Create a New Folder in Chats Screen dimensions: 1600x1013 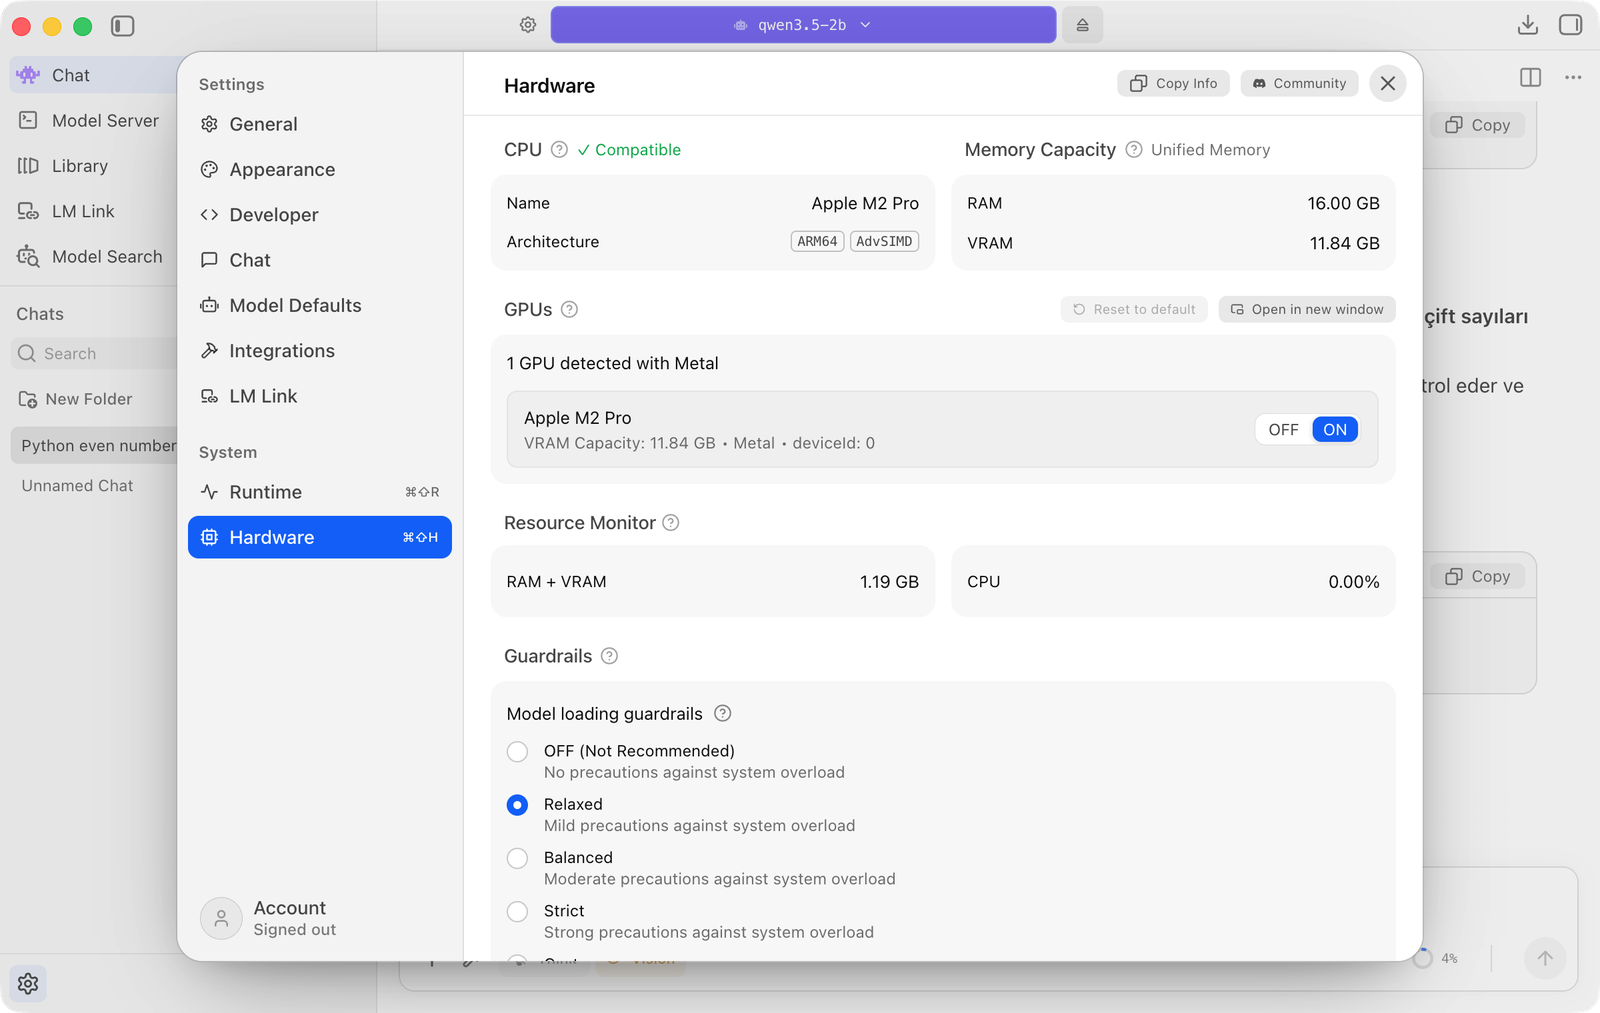[x=76, y=399]
